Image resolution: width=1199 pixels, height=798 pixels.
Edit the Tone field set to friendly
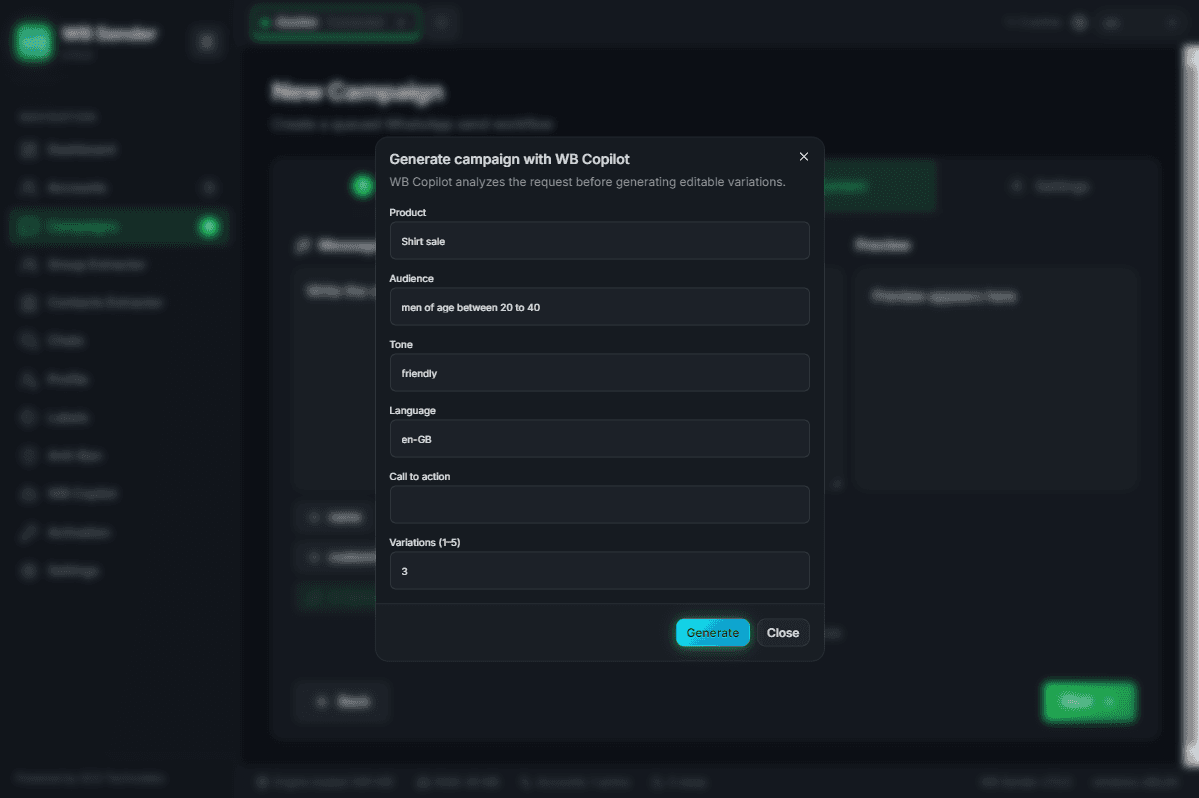click(x=600, y=373)
